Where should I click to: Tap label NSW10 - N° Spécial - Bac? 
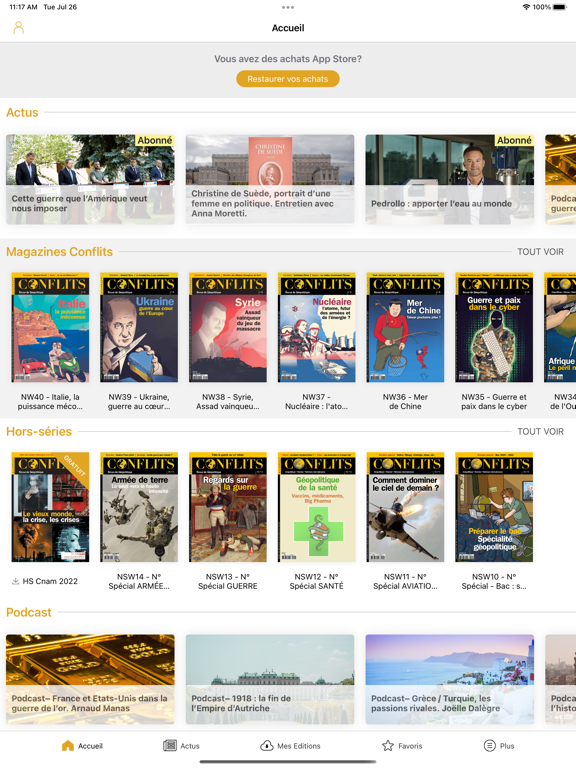click(494, 581)
